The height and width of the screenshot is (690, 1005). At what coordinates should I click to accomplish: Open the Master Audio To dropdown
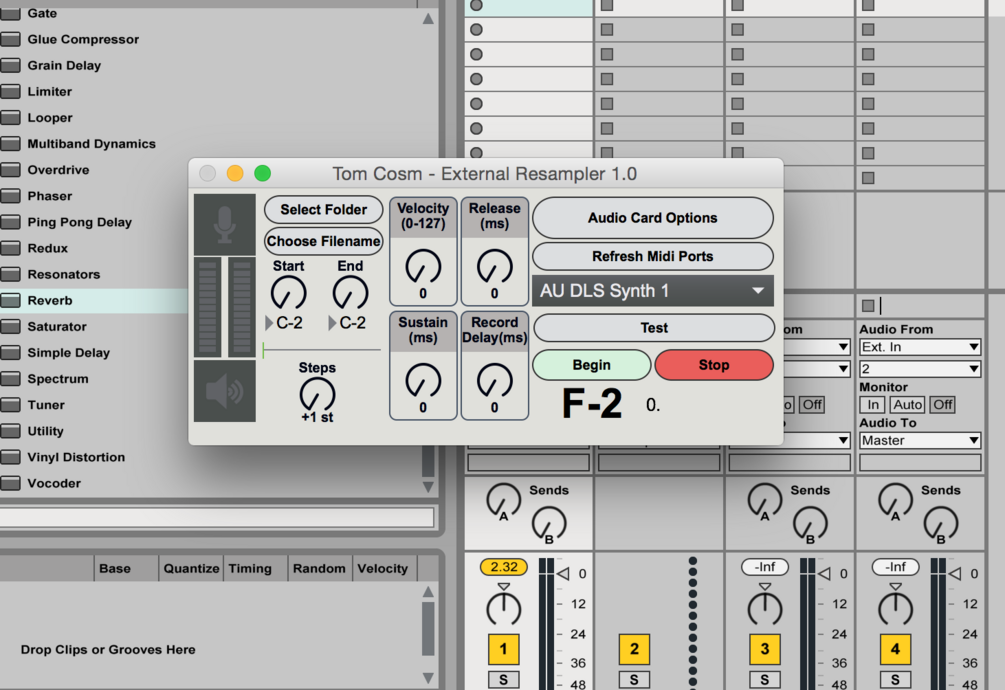920,441
